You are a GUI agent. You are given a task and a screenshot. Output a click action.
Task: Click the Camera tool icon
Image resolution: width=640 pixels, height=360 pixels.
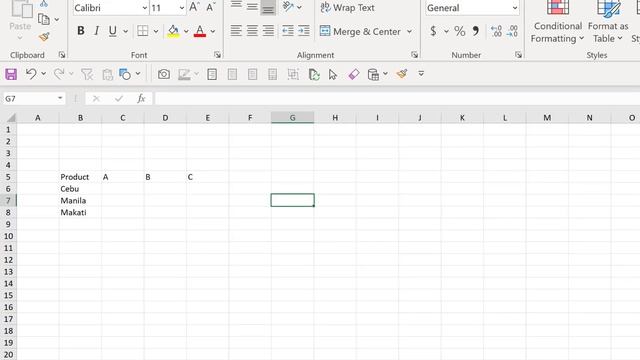[x=164, y=74]
